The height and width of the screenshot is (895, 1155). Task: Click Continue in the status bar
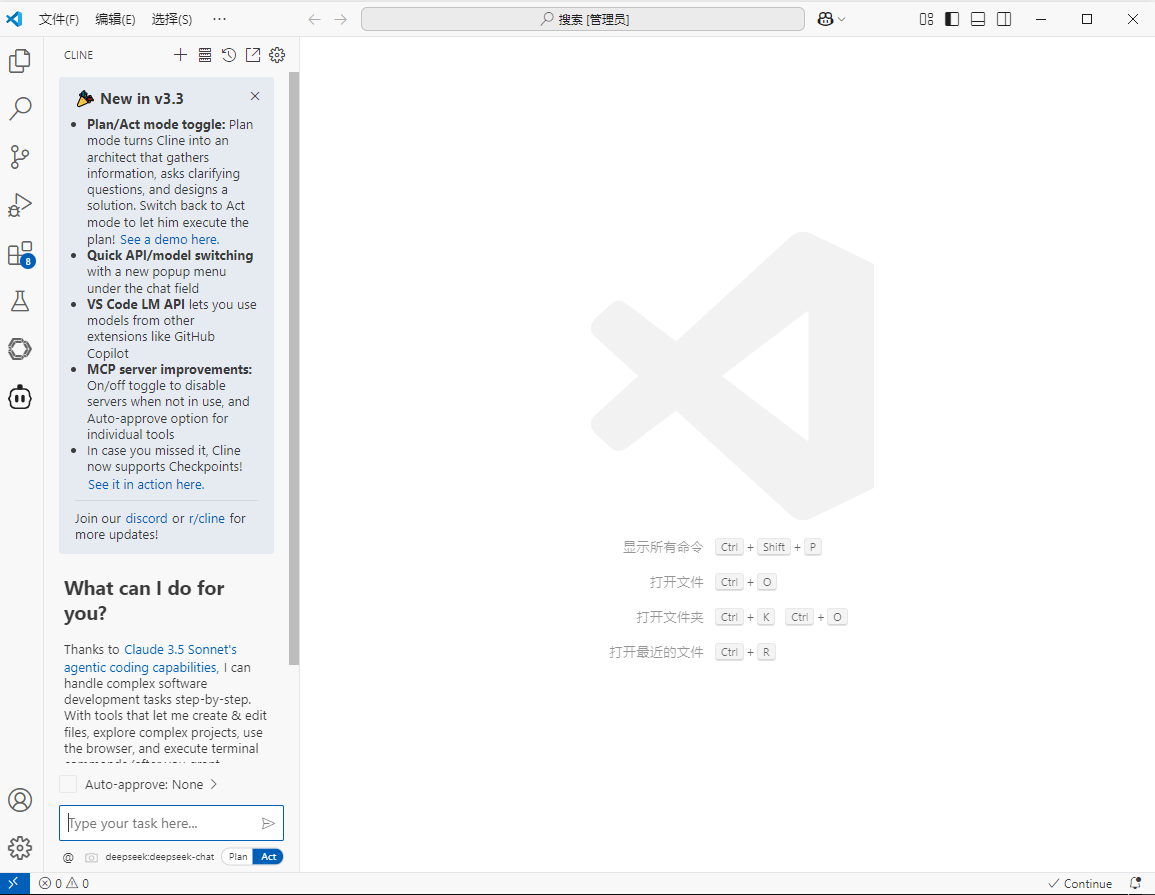[1081, 883]
